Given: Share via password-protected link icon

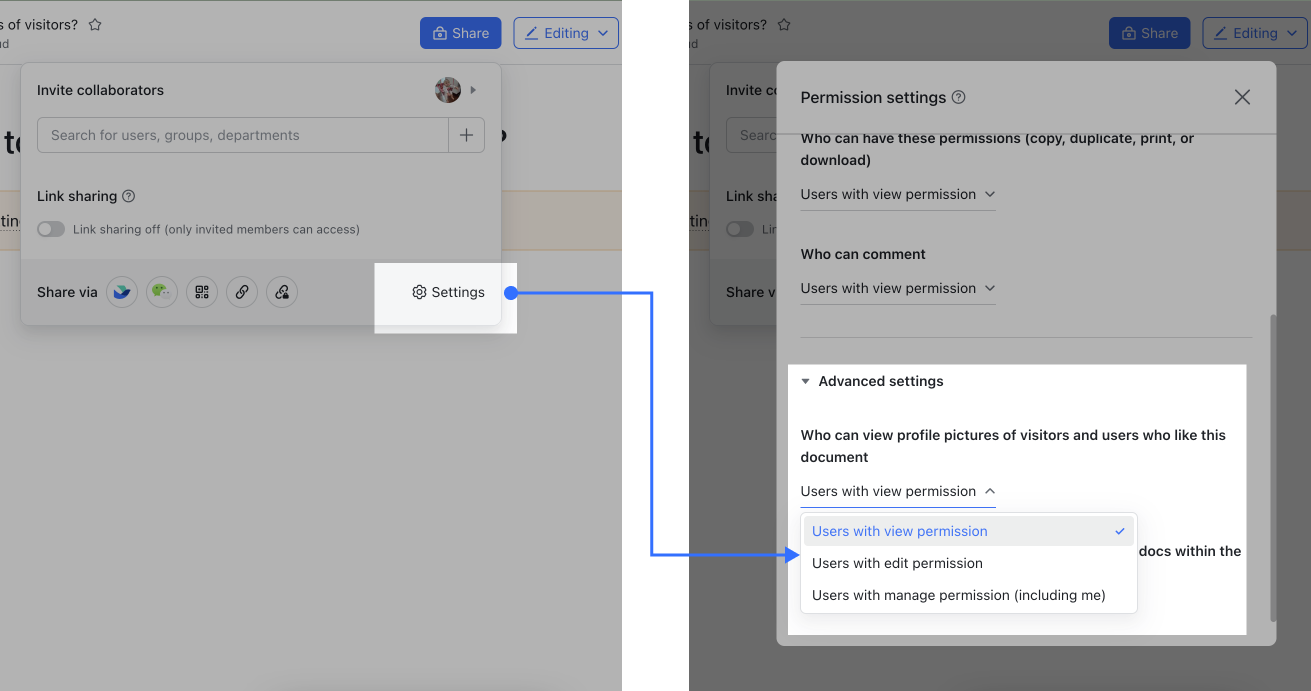Looking at the screenshot, I should 282,292.
